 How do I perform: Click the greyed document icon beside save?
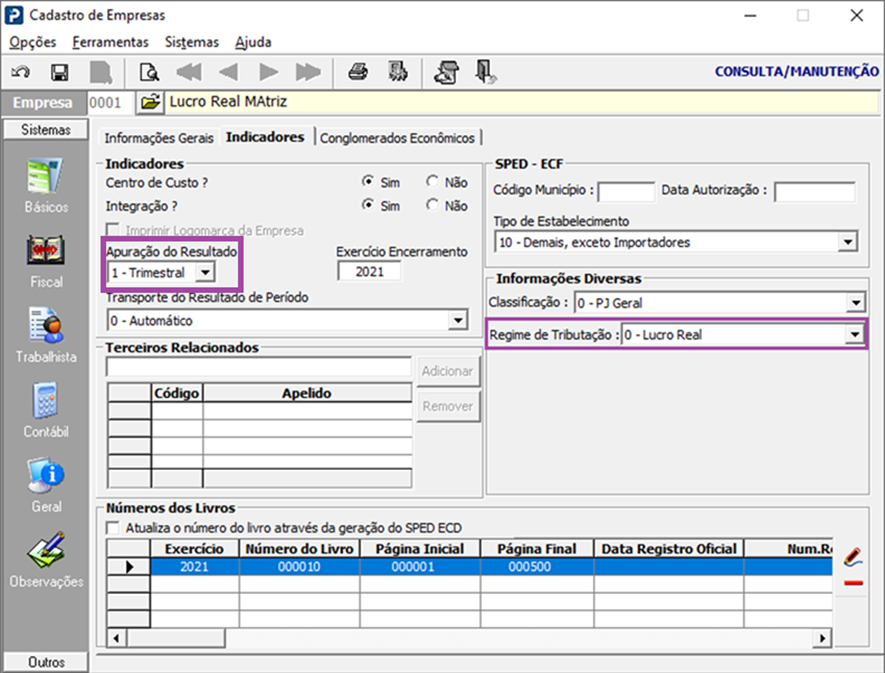pos(100,72)
